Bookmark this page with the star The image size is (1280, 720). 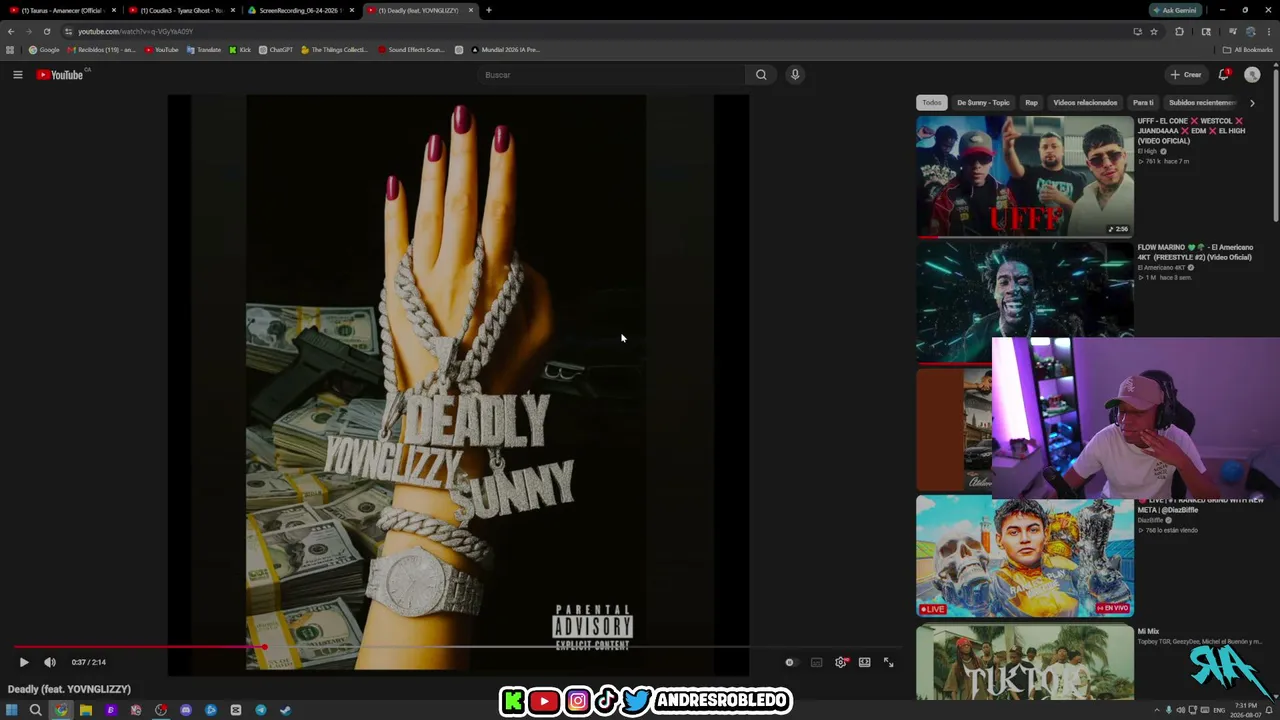[1154, 31]
